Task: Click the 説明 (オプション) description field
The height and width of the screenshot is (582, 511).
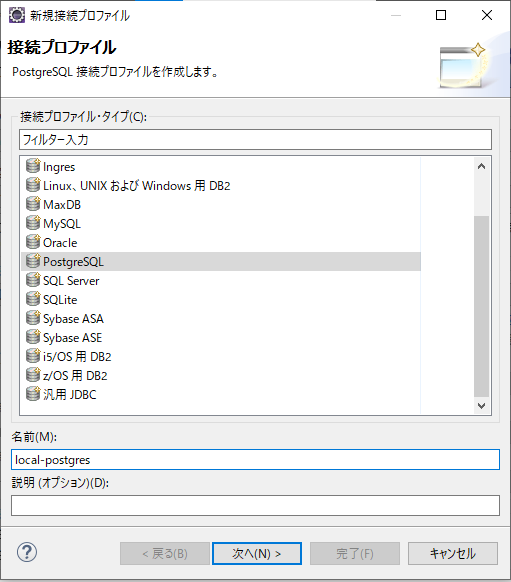Action: pos(255,505)
